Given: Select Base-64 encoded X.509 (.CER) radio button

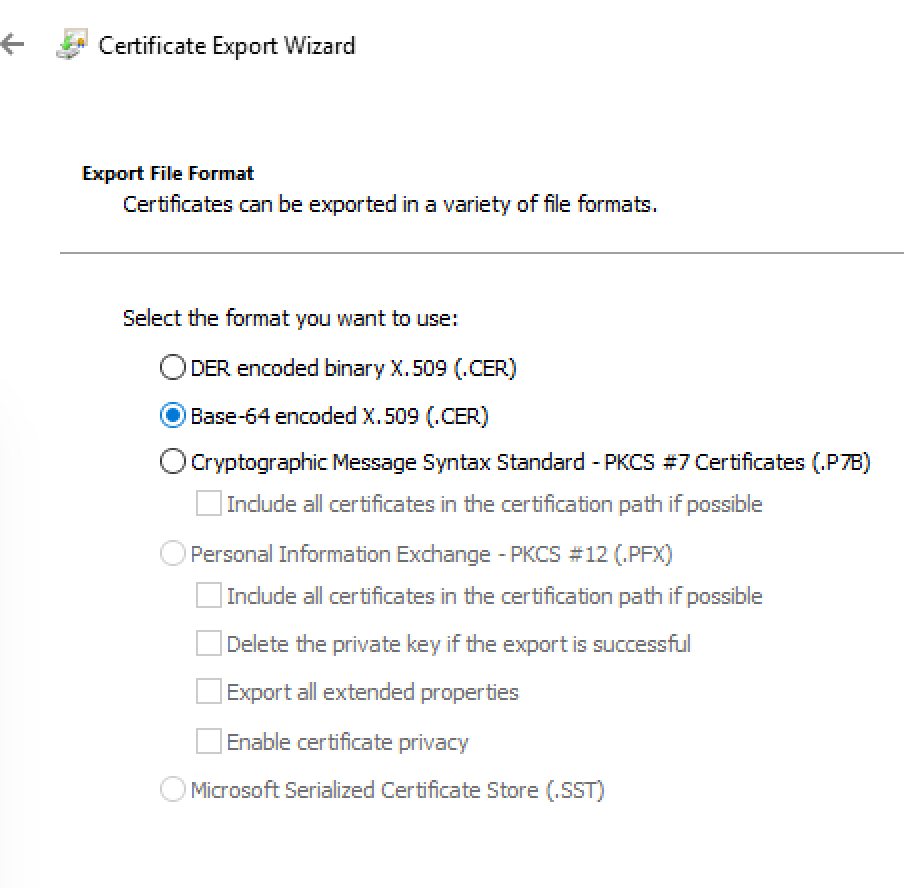Looking at the screenshot, I should (x=172, y=415).
